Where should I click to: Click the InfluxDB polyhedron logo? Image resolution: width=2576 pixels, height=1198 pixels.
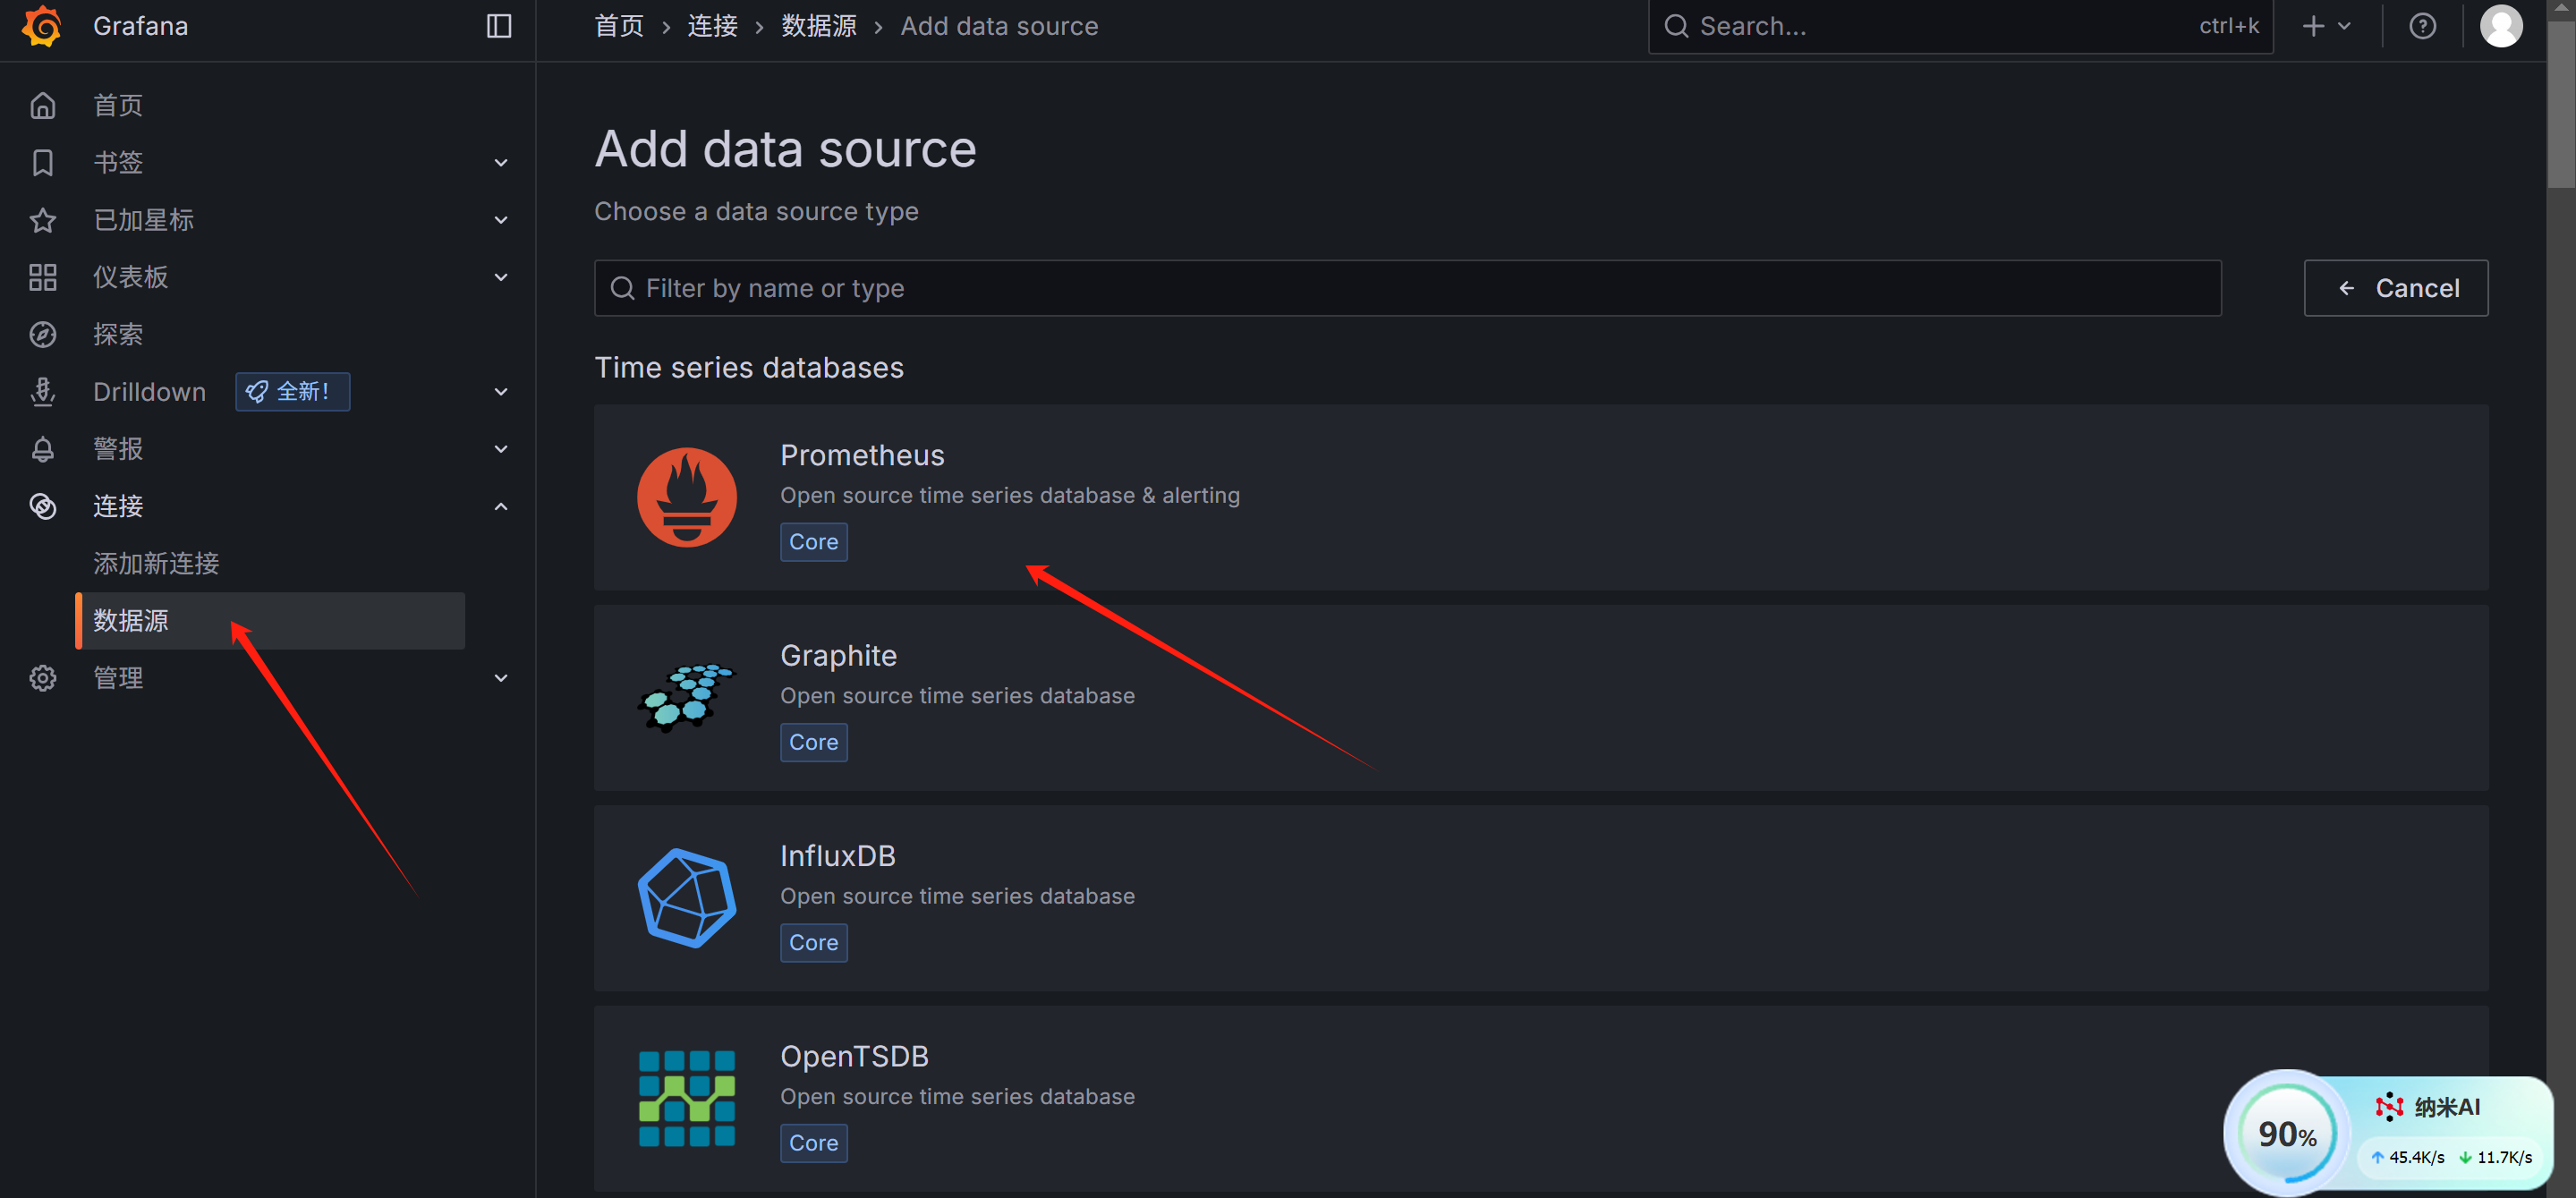(686, 897)
